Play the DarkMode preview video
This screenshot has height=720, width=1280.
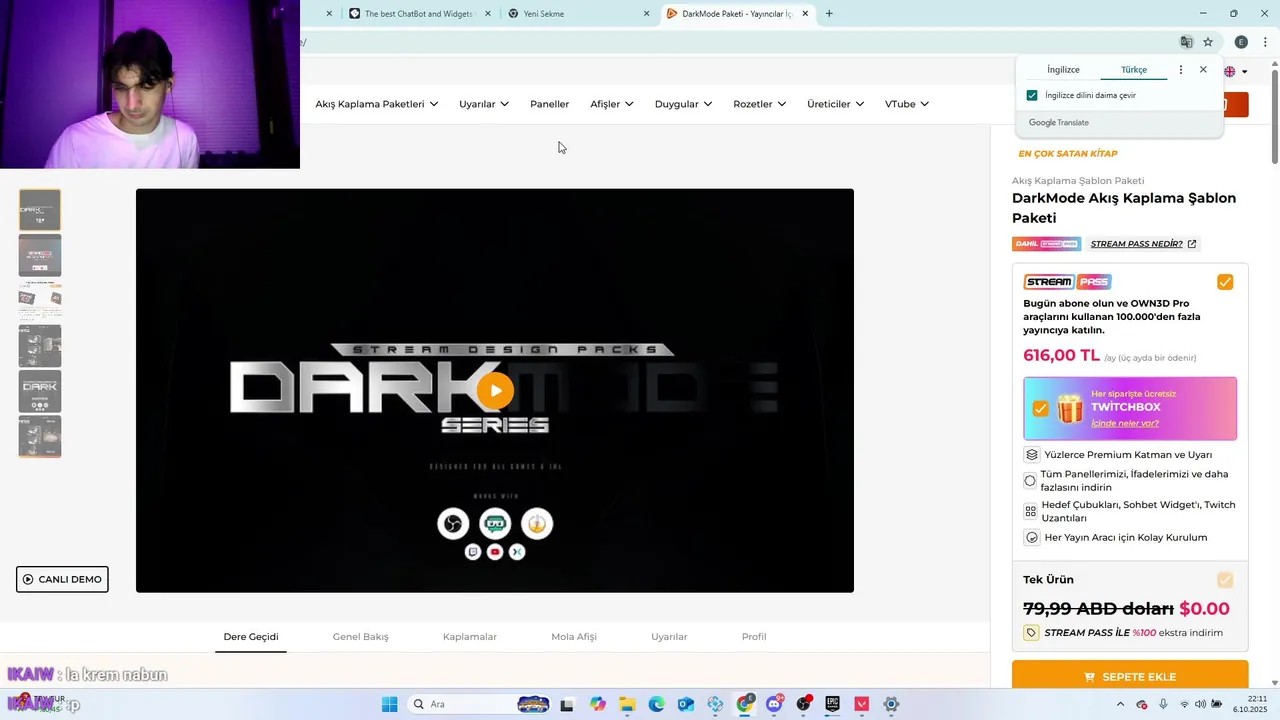(x=495, y=390)
